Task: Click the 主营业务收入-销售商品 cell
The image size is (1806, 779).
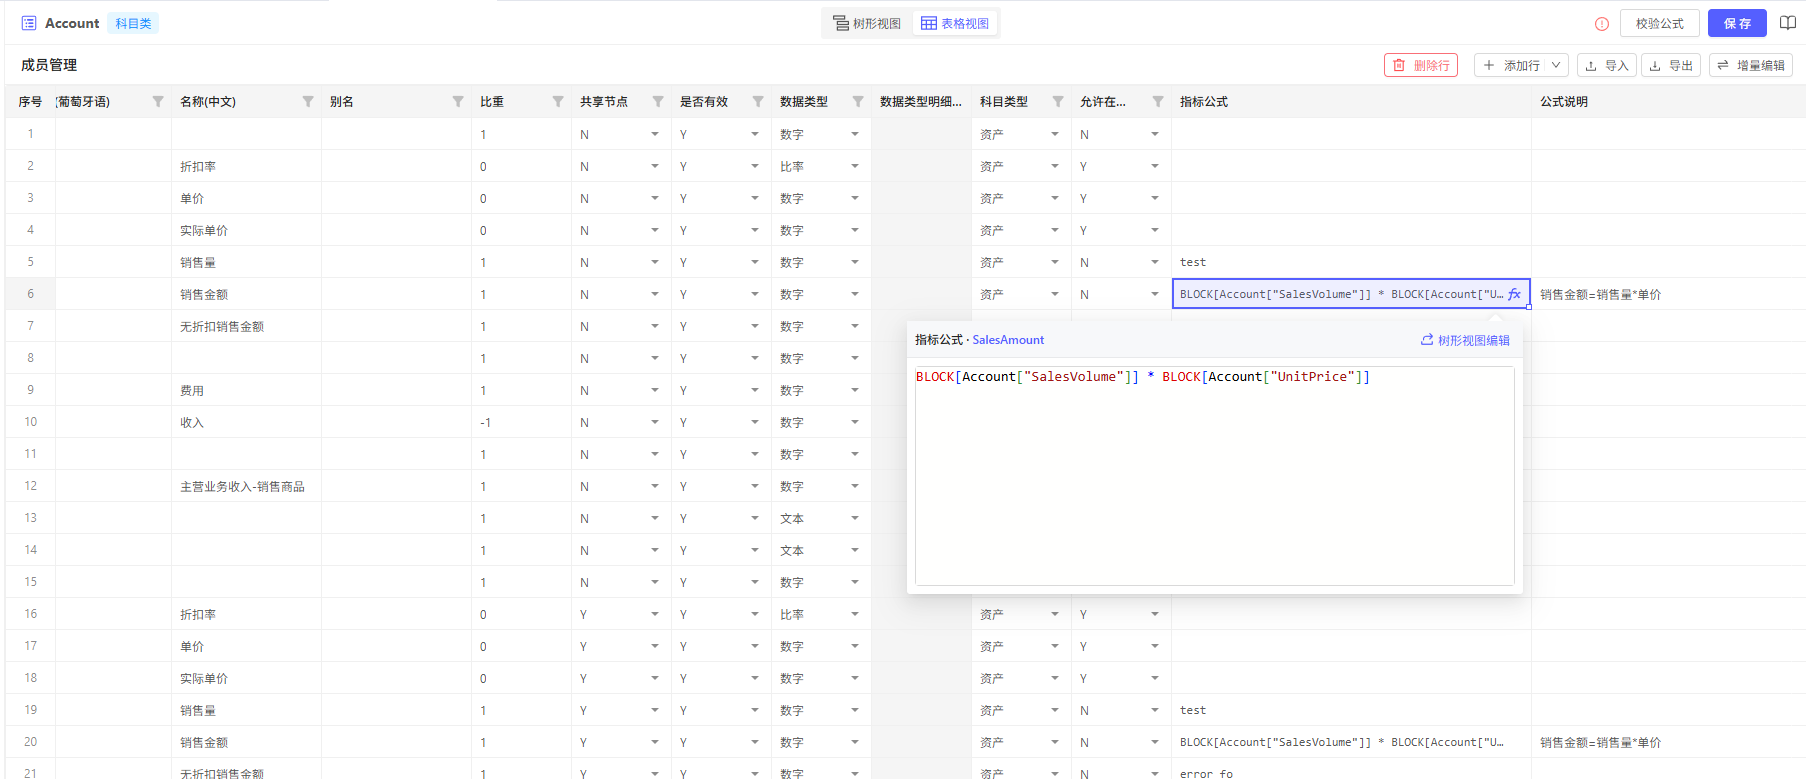Action: [x=246, y=486]
